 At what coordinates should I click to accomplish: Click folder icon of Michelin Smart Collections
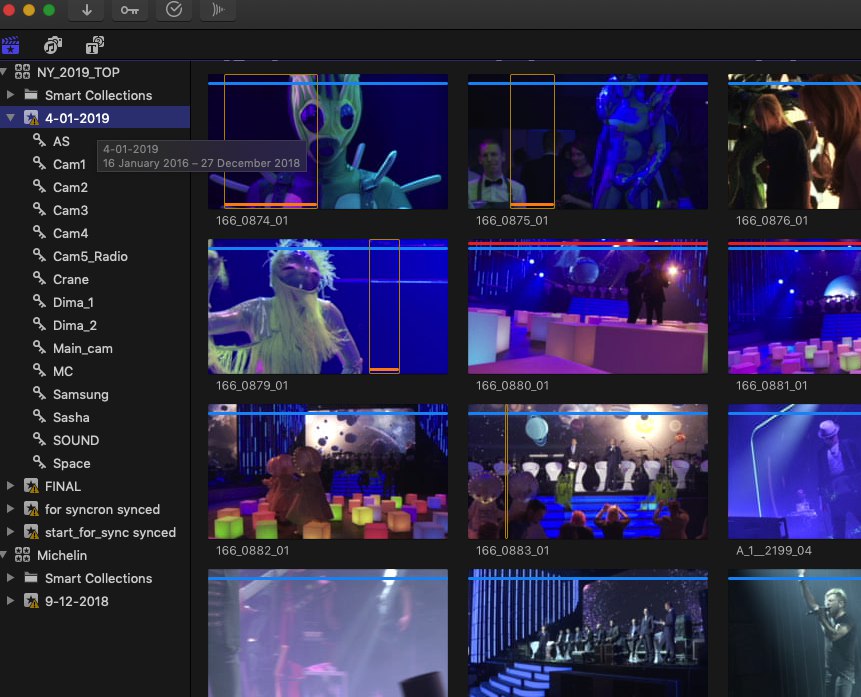coord(31,578)
